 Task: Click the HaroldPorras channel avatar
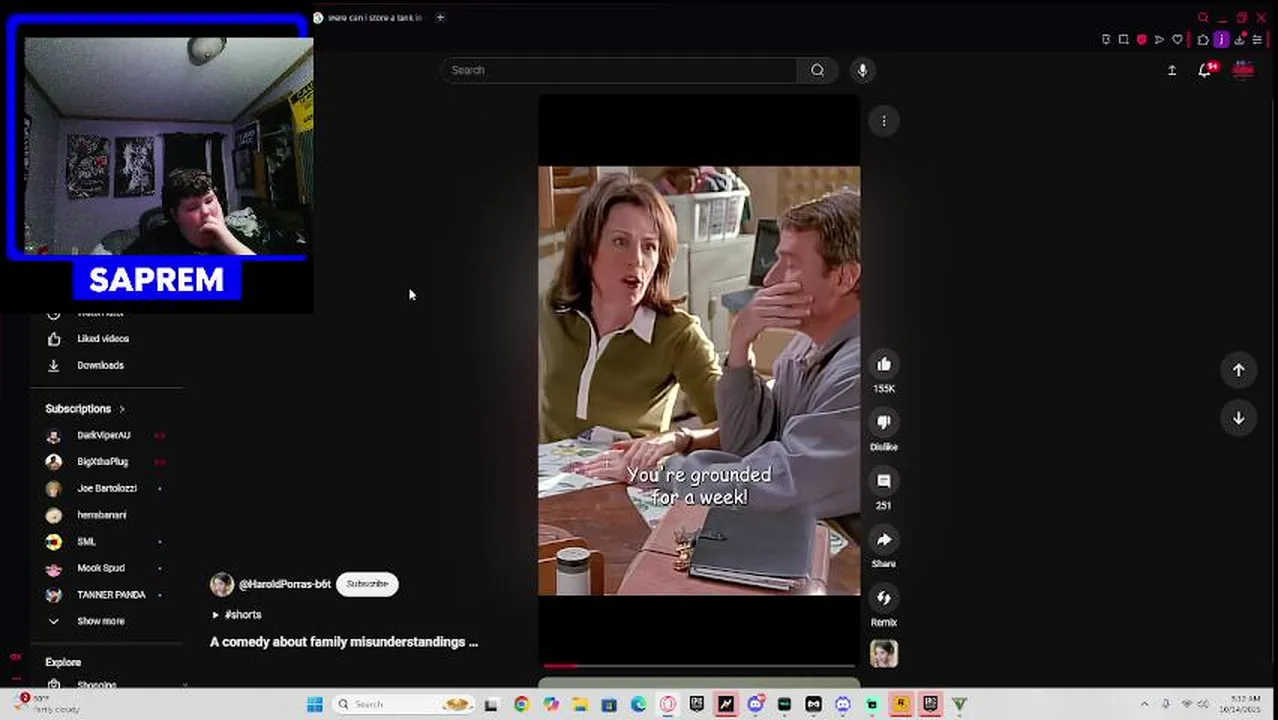(222, 584)
